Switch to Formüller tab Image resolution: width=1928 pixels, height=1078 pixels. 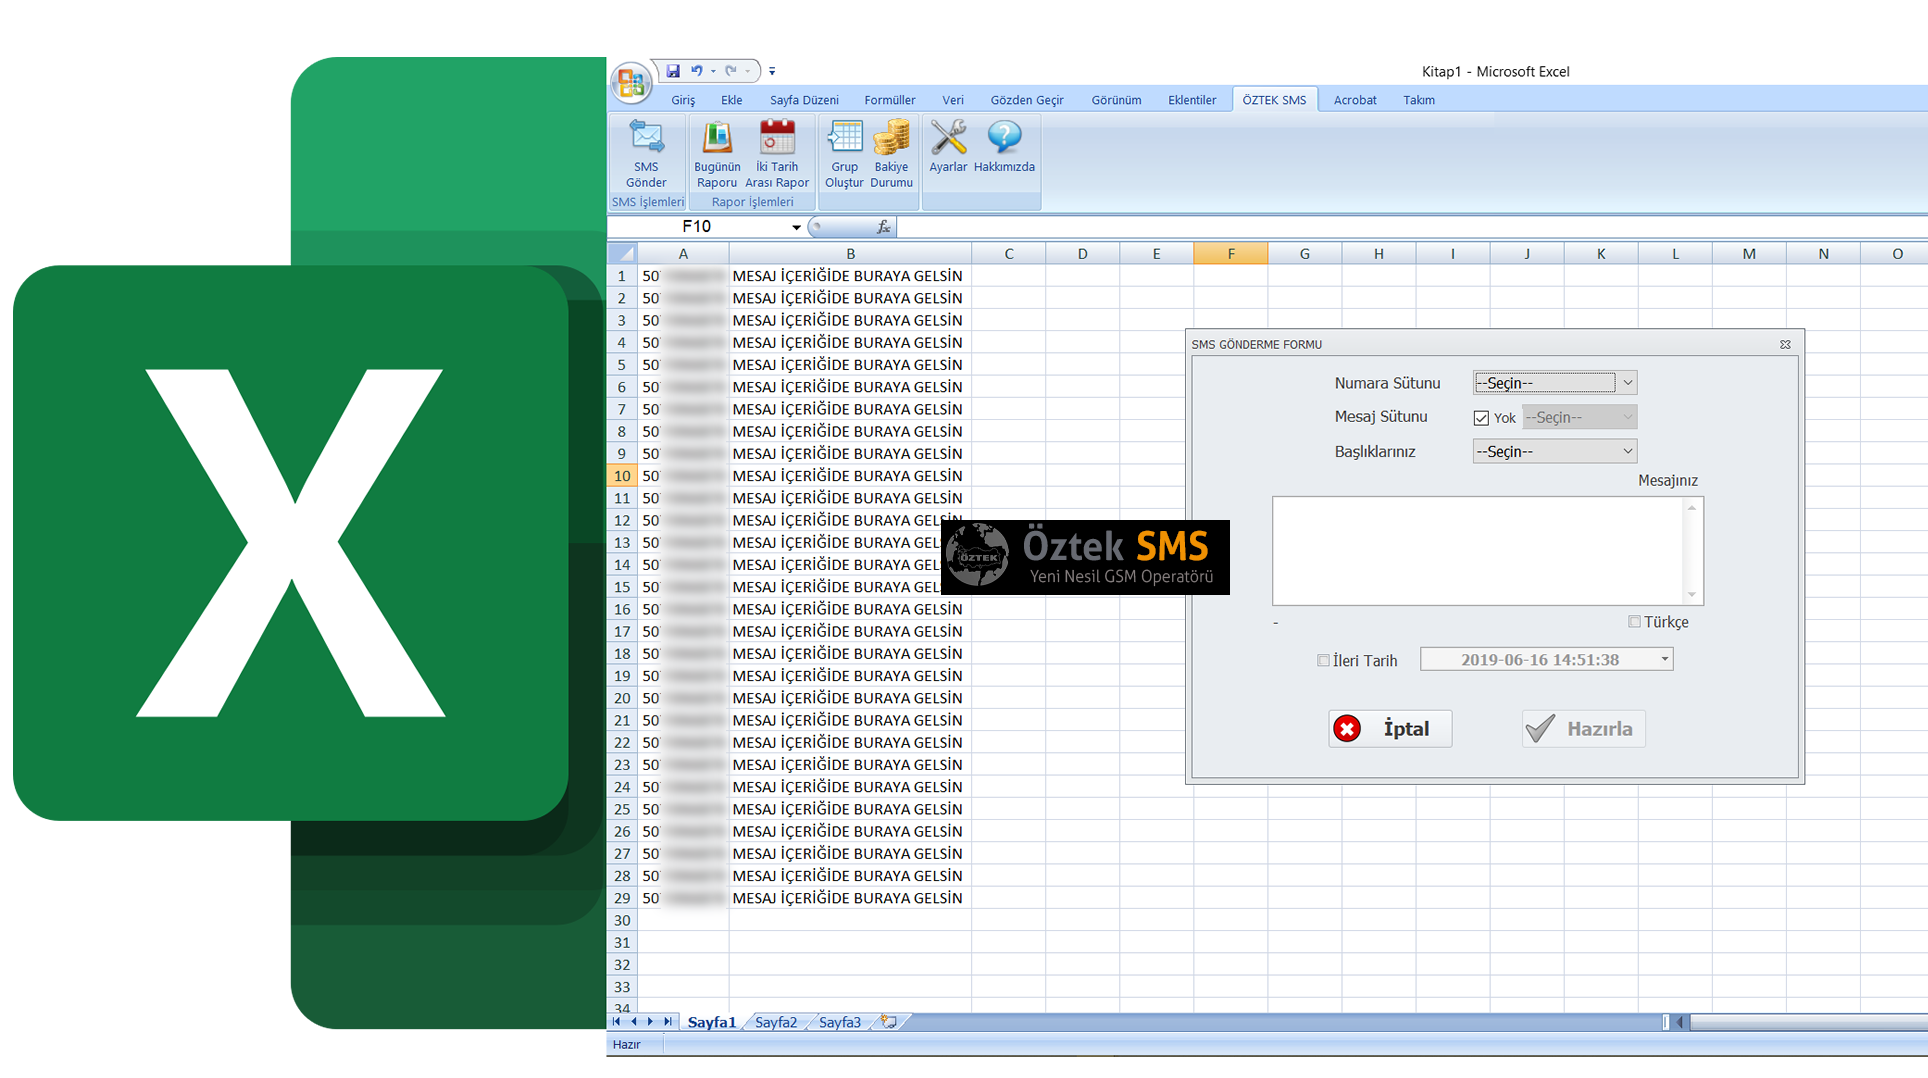pyautogui.click(x=890, y=100)
